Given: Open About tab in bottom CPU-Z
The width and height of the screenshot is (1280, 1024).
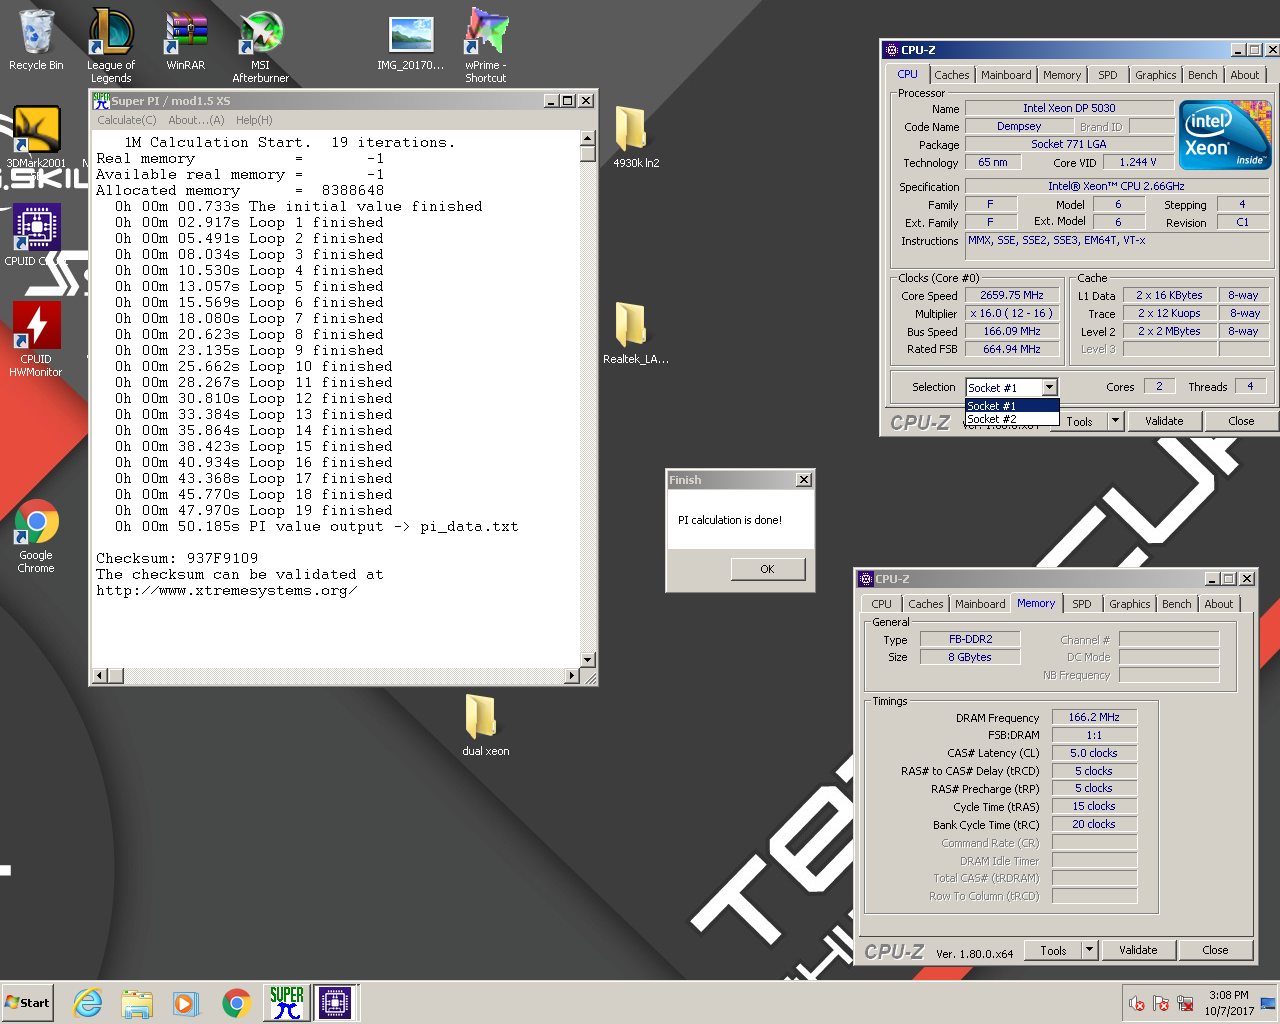Looking at the screenshot, I should click(1219, 604).
